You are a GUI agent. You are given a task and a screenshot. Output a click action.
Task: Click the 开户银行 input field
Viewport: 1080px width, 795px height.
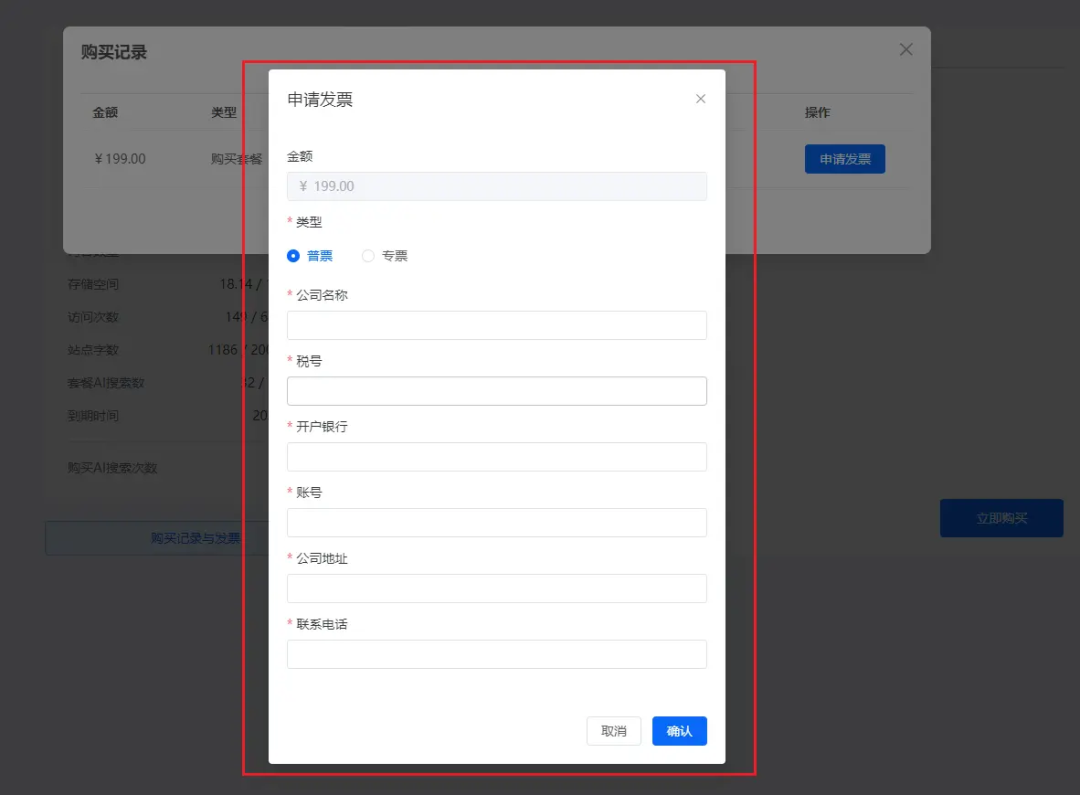pos(496,456)
